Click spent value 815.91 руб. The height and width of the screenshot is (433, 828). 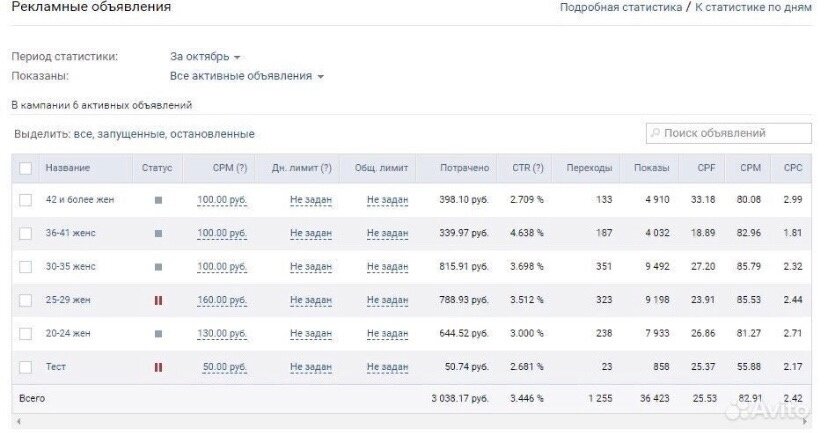[x=464, y=266]
